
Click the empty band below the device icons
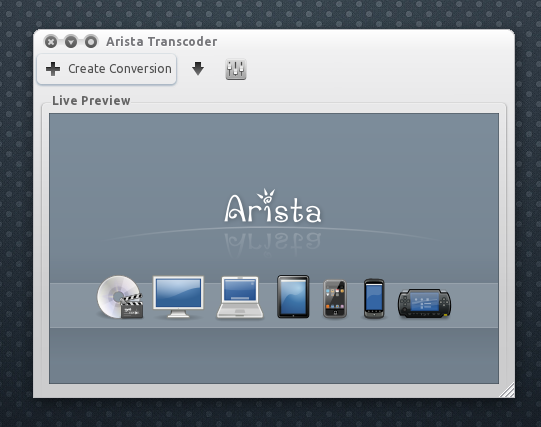tap(274, 355)
